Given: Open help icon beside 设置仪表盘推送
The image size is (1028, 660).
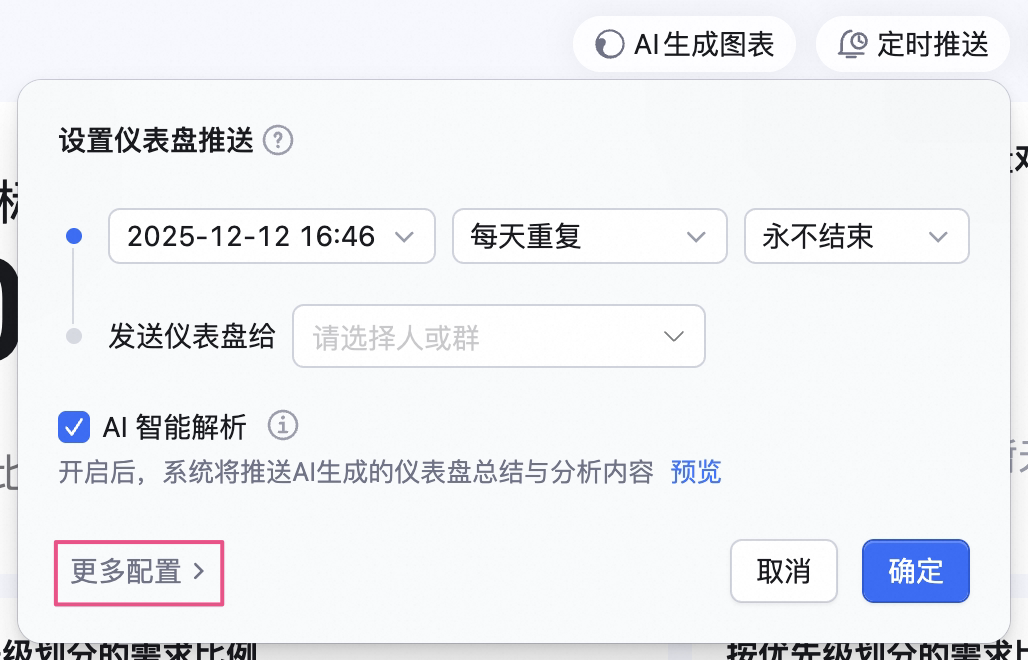Looking at the screenshot, I should pos(278,140).
